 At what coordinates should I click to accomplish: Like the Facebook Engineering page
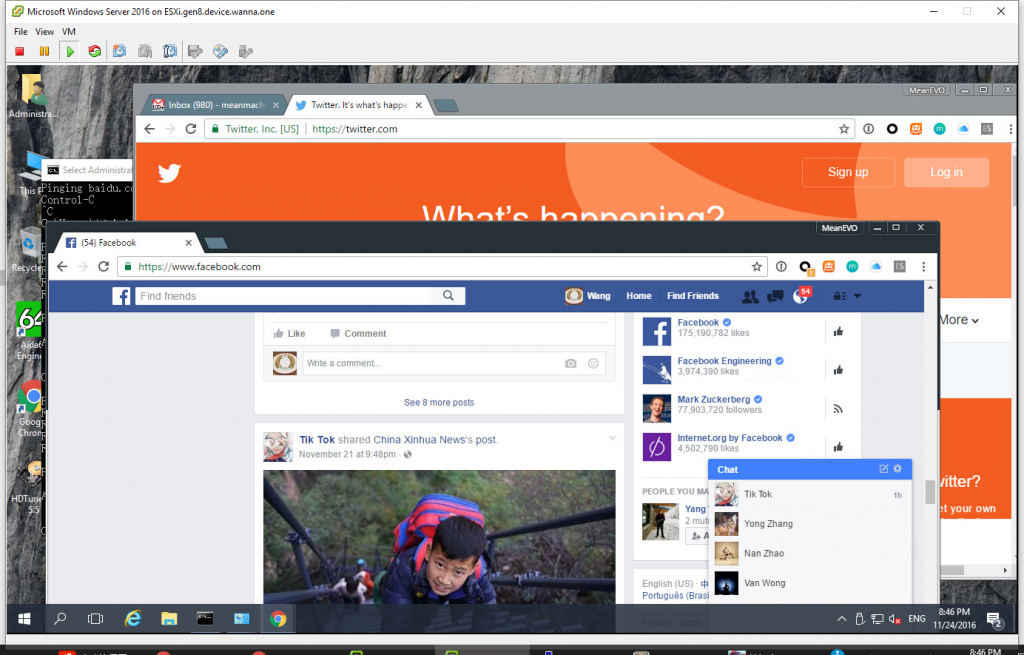pos(838,370)
